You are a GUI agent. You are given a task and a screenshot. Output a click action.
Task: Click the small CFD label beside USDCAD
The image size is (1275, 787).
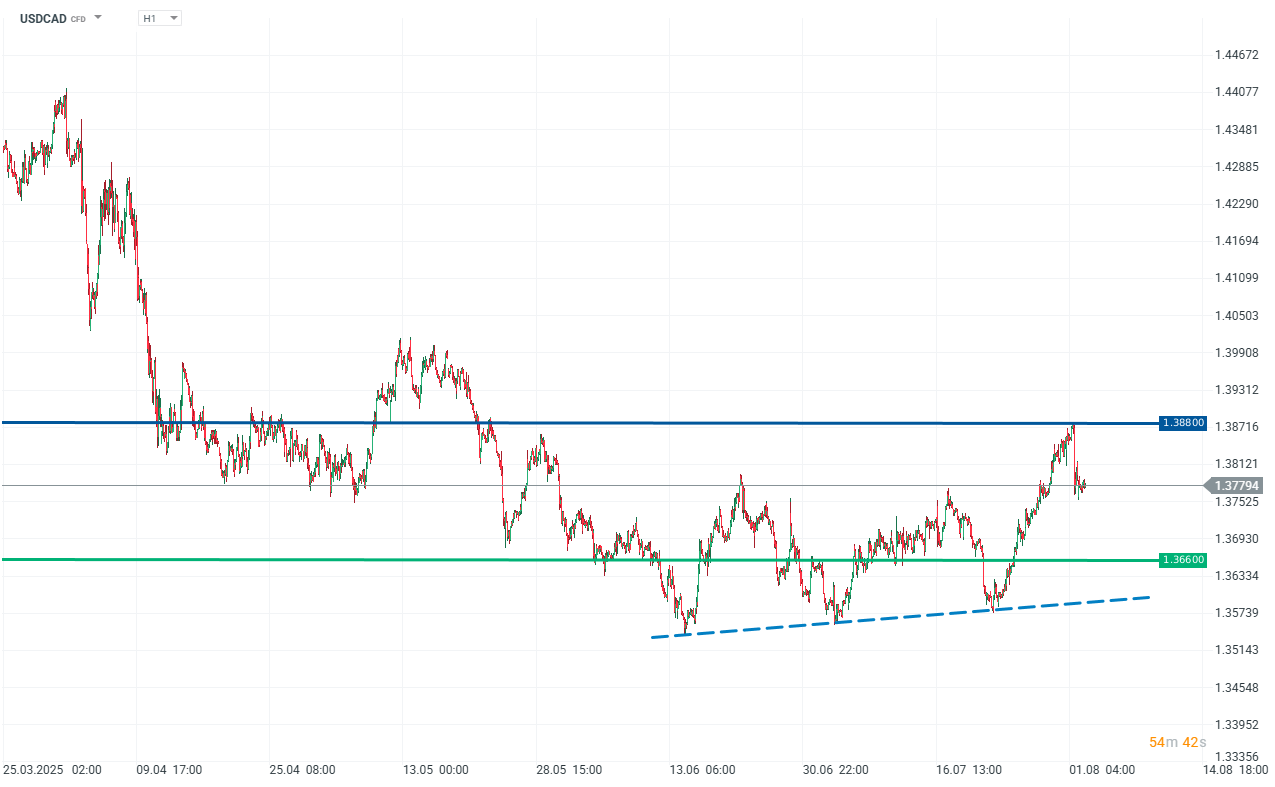click(x=78, y=19)
